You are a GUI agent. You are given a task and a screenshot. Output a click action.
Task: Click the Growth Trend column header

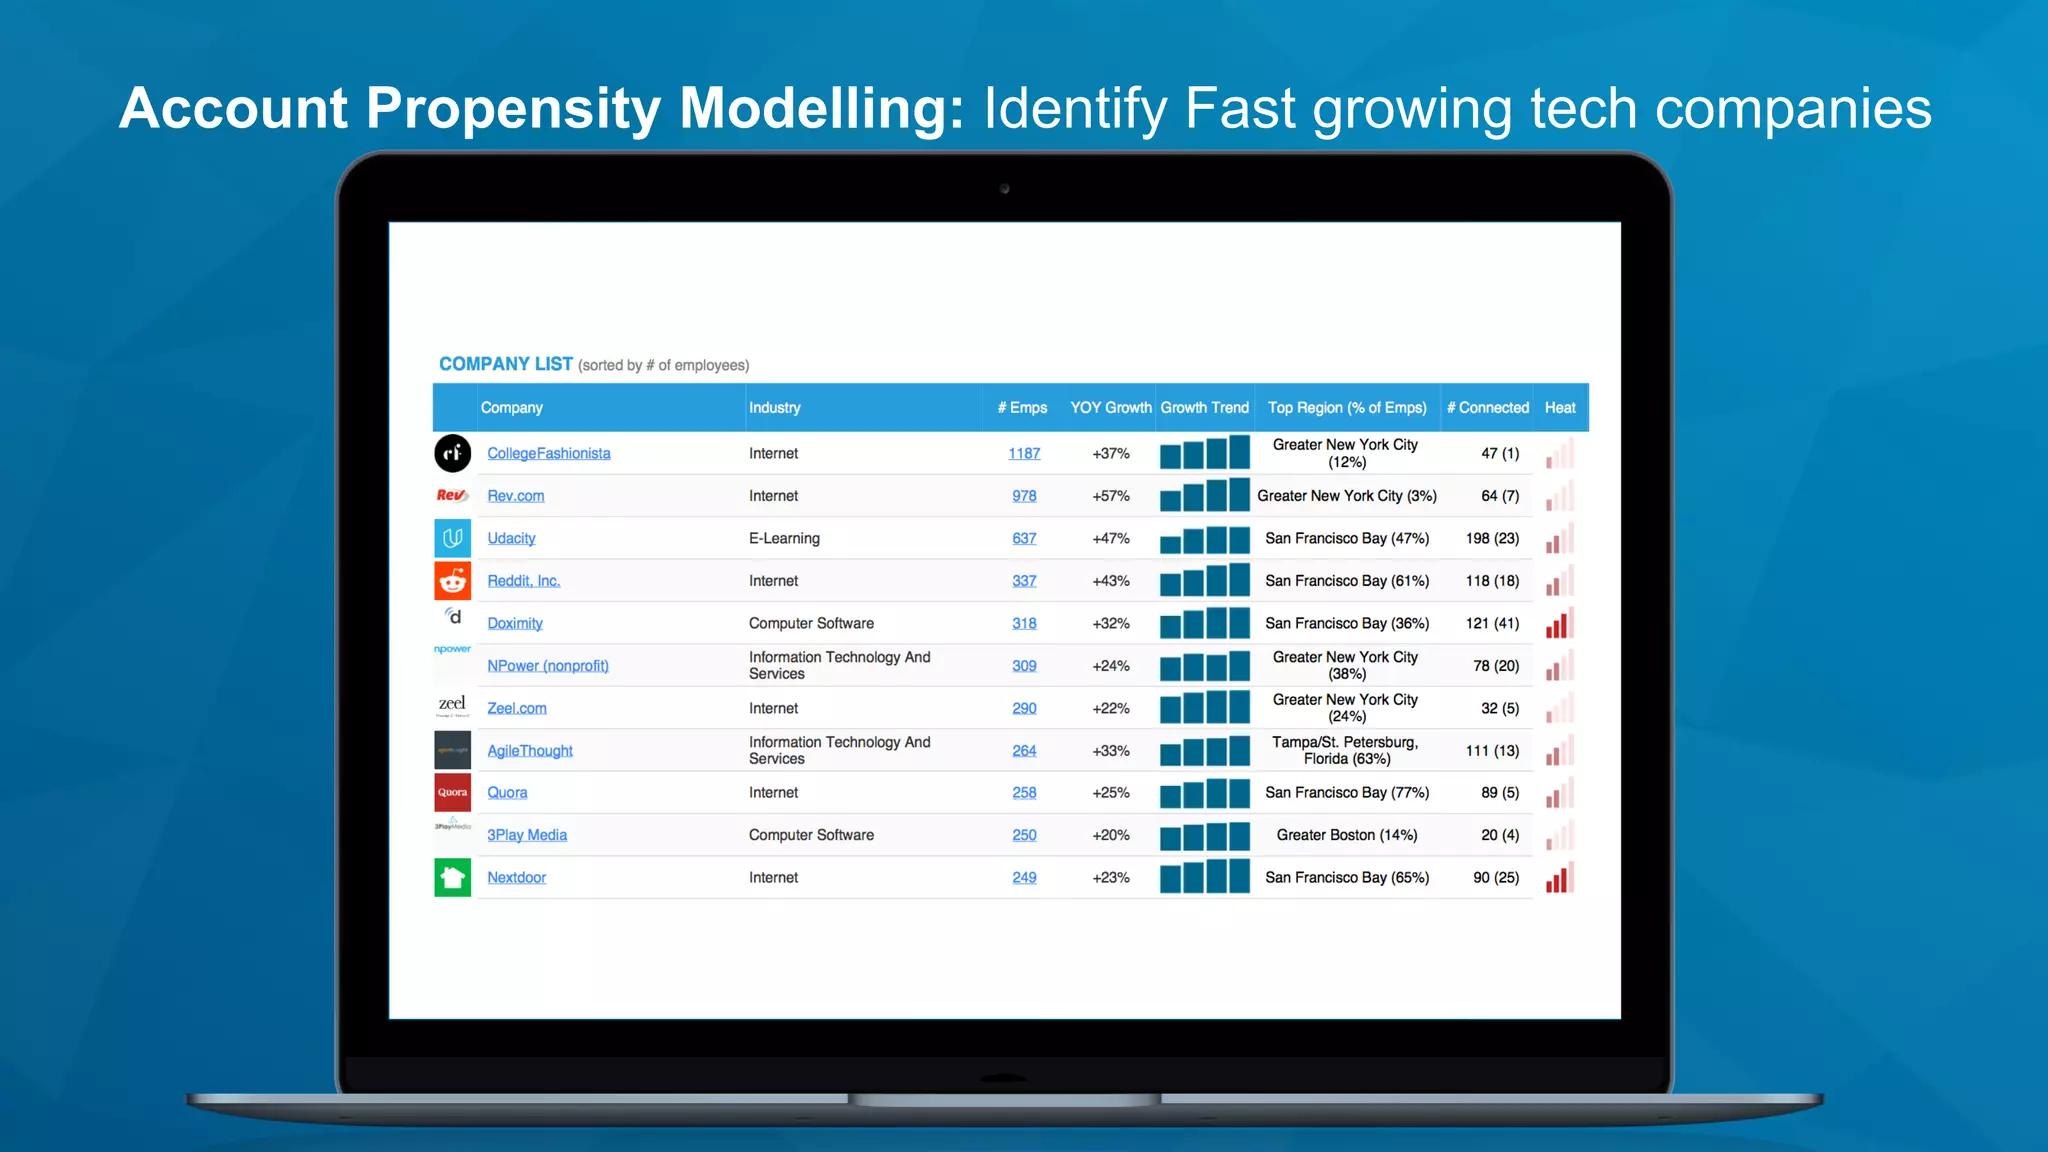tap(1204, 408)
